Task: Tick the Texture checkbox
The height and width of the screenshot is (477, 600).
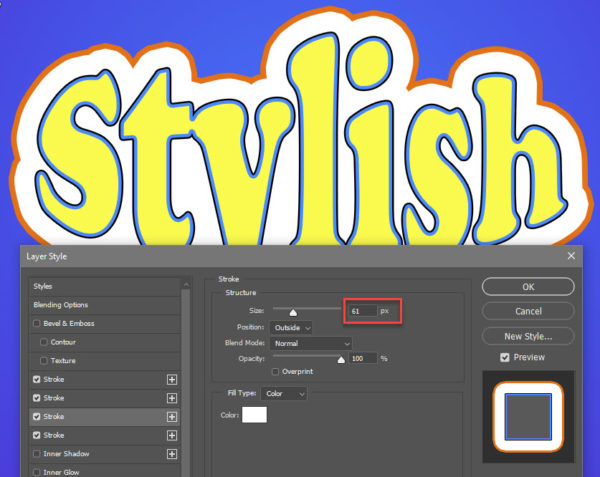Action: coord(44,361)
